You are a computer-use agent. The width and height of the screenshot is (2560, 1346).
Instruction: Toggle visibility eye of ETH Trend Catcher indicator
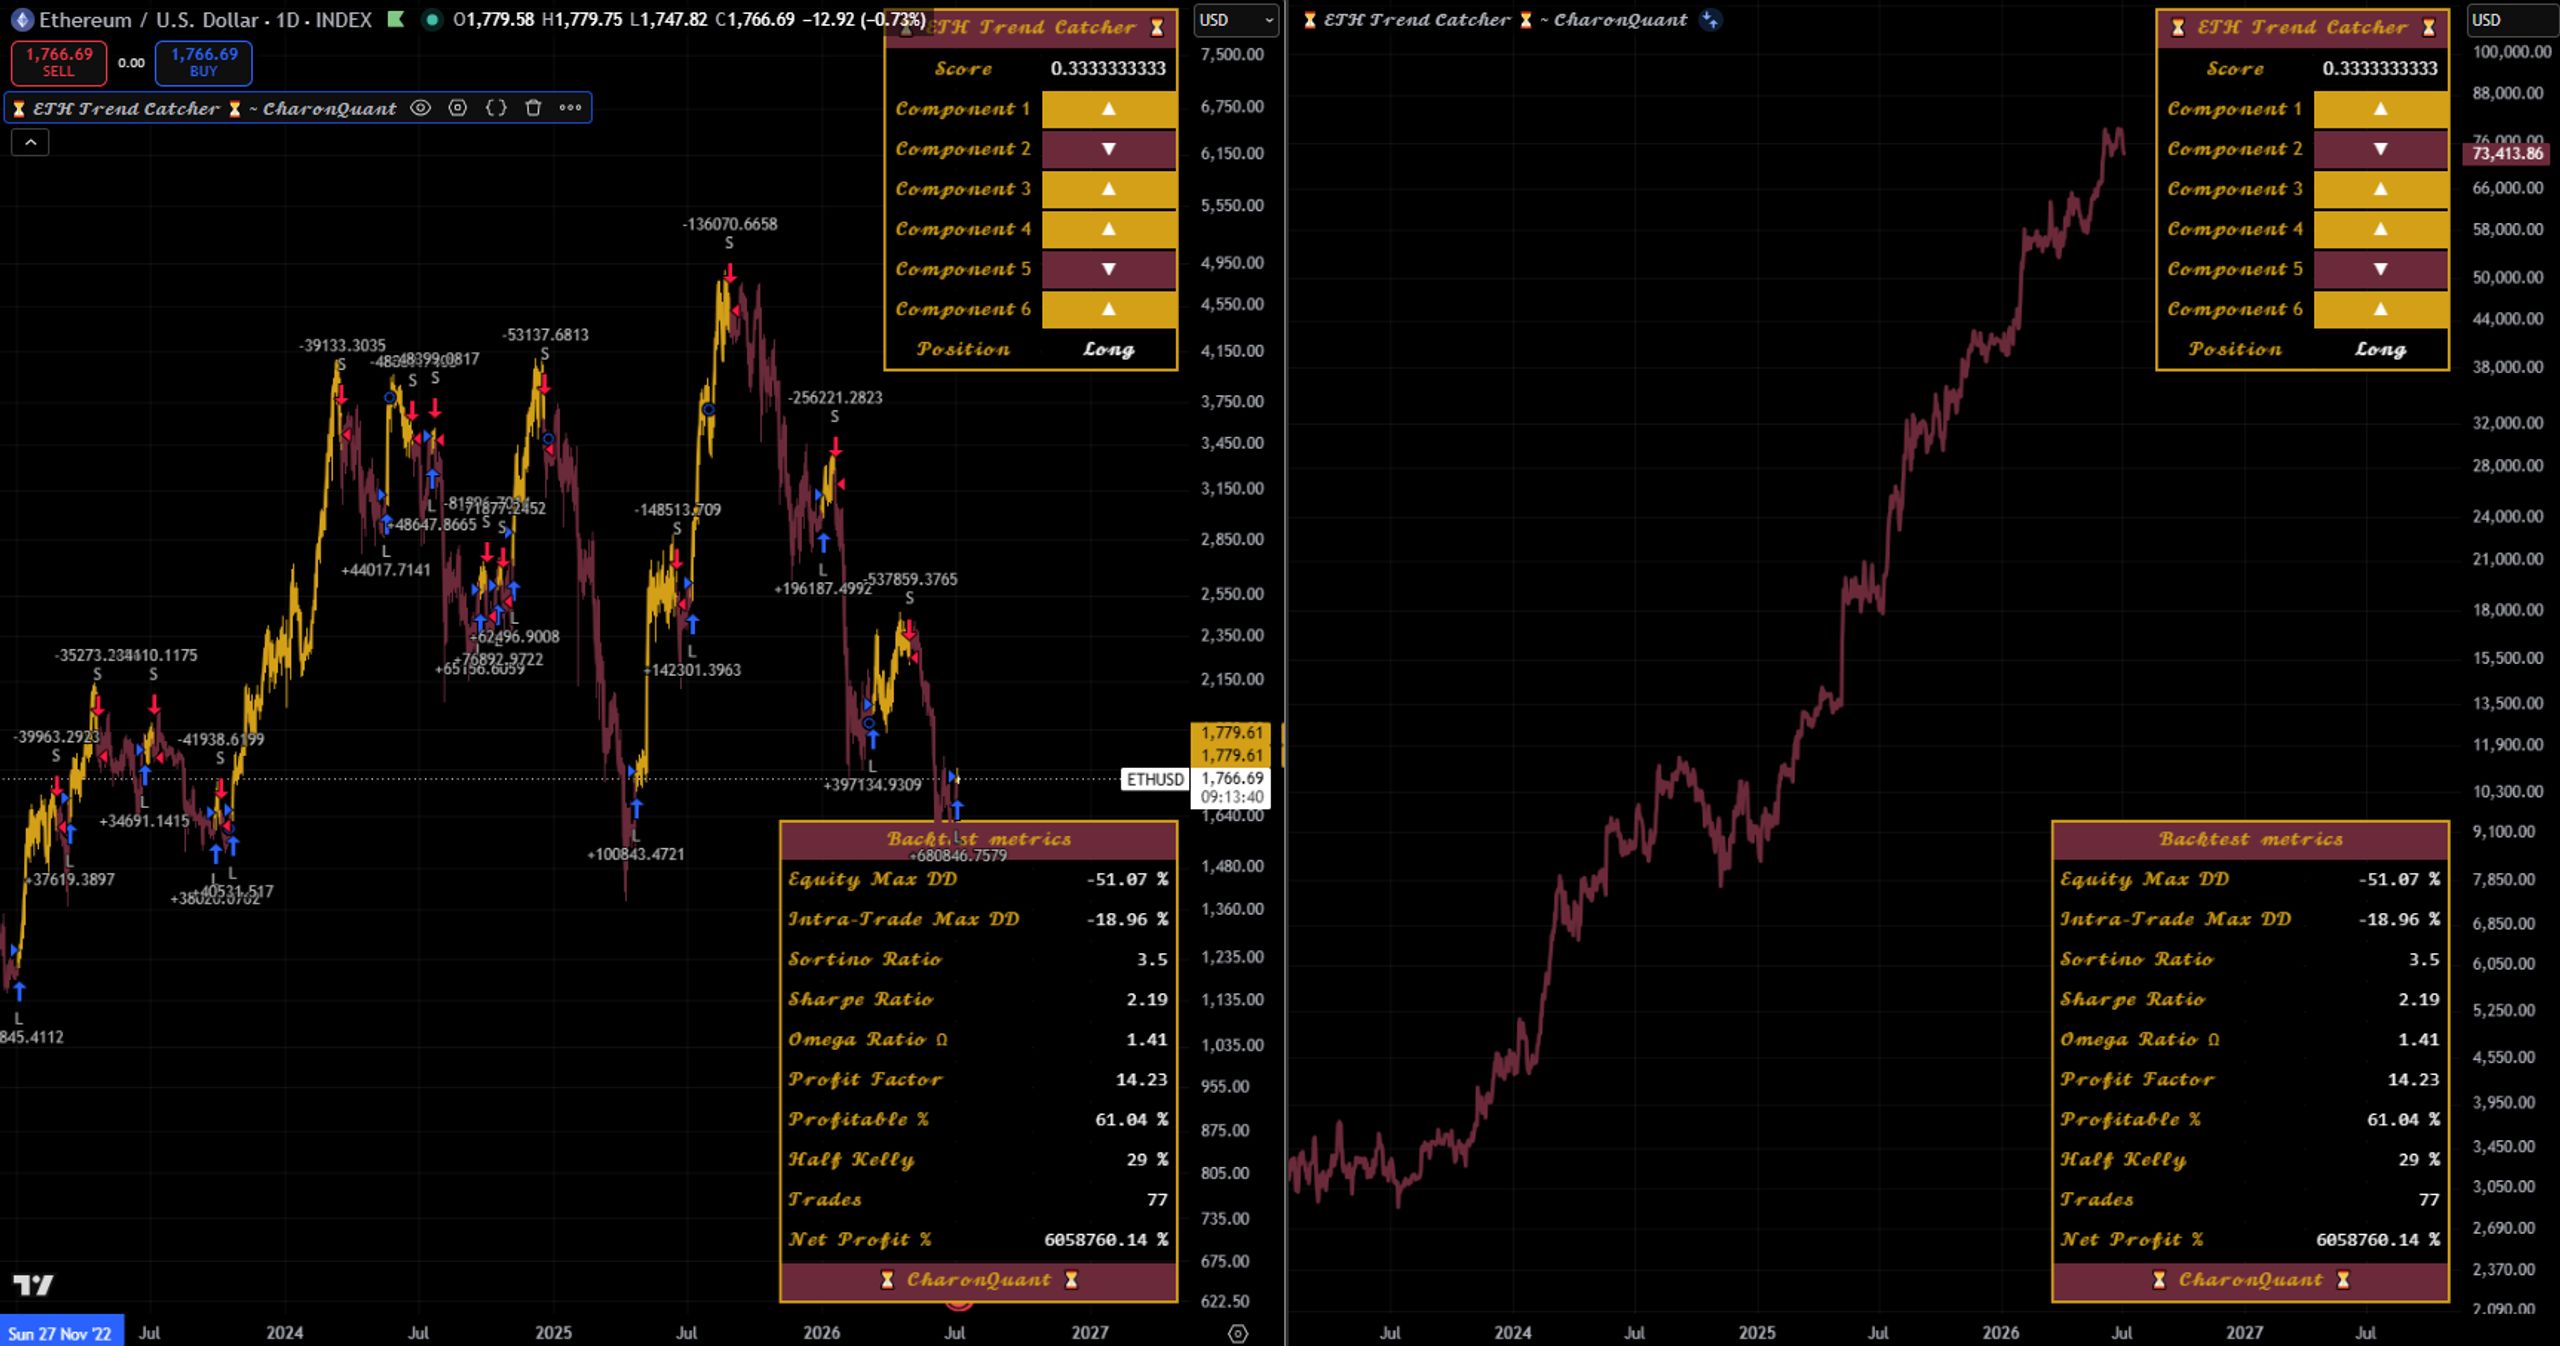point(420,108)
